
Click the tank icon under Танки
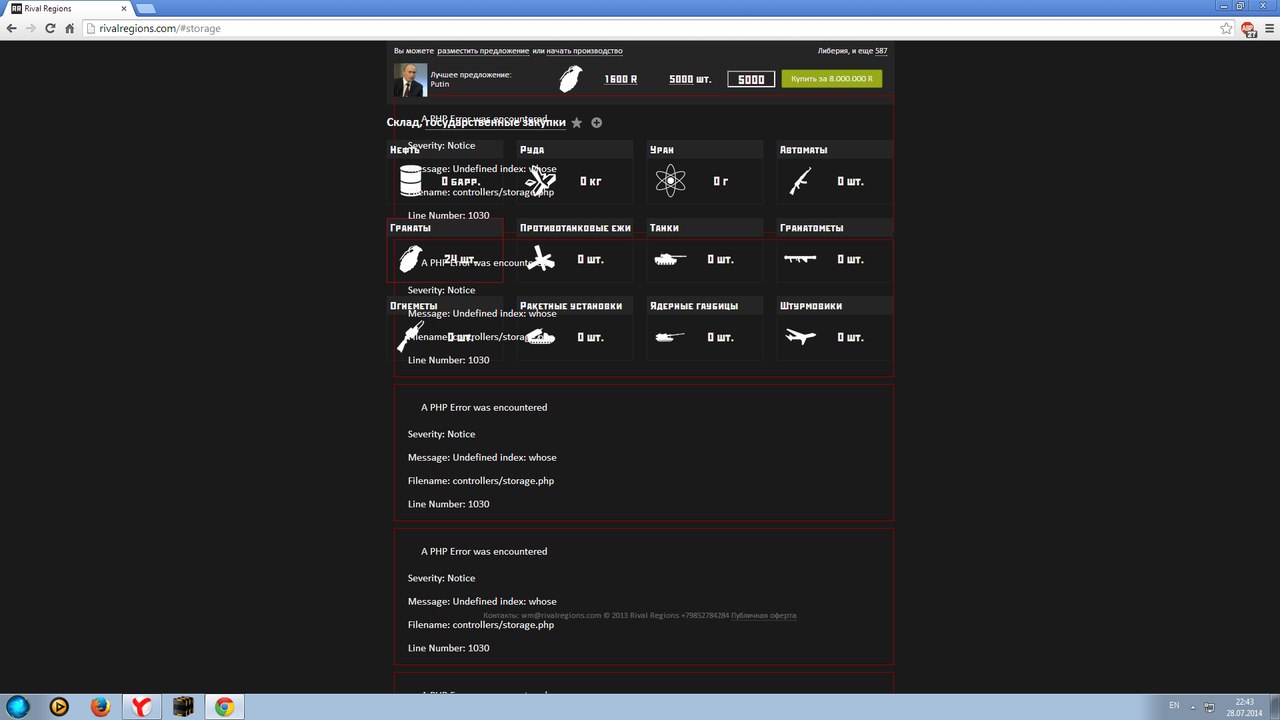pyautogui.click(x=670, y=259)
